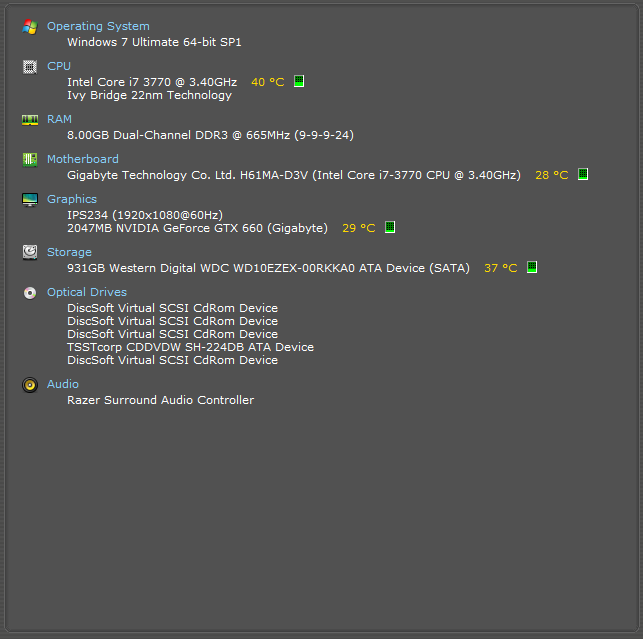Screen dimensions: 643x639
Task: Click the green status icon beside CPU temperature
Action: coord(299,81)
